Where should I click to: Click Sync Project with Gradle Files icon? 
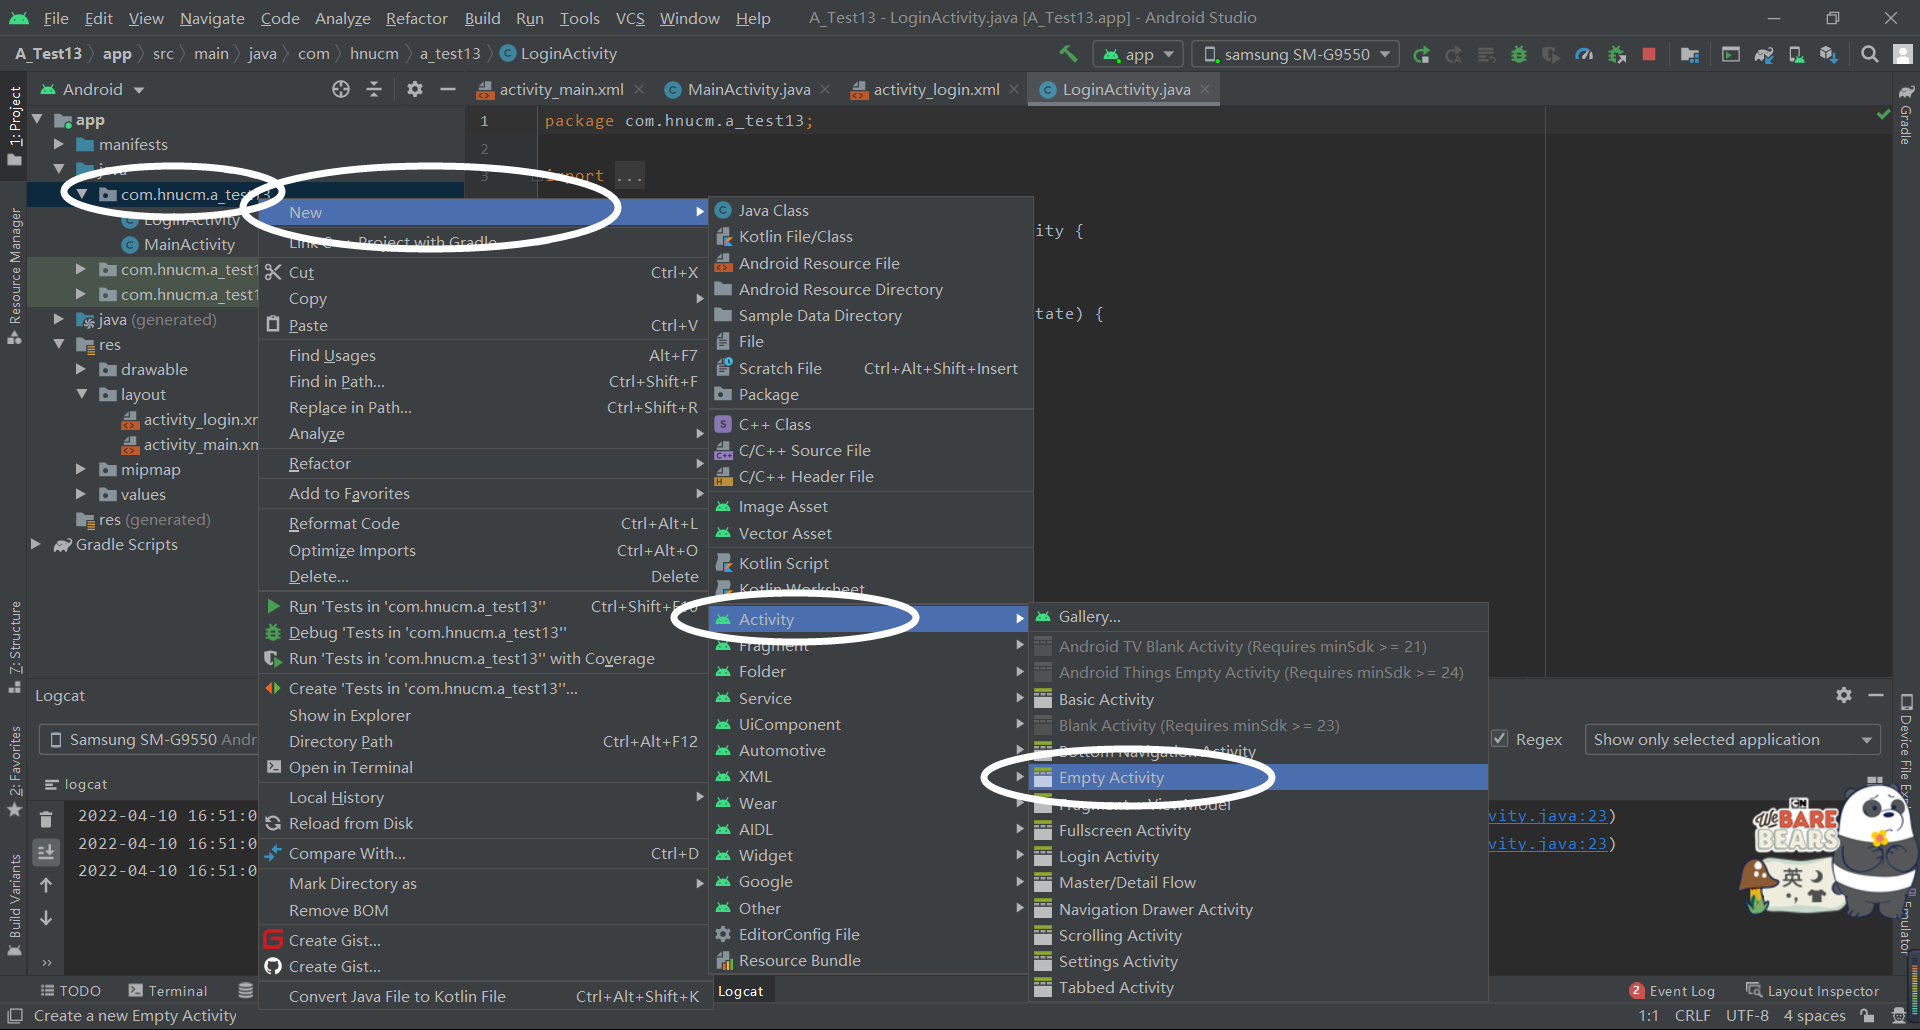[x=1764, y=54]
